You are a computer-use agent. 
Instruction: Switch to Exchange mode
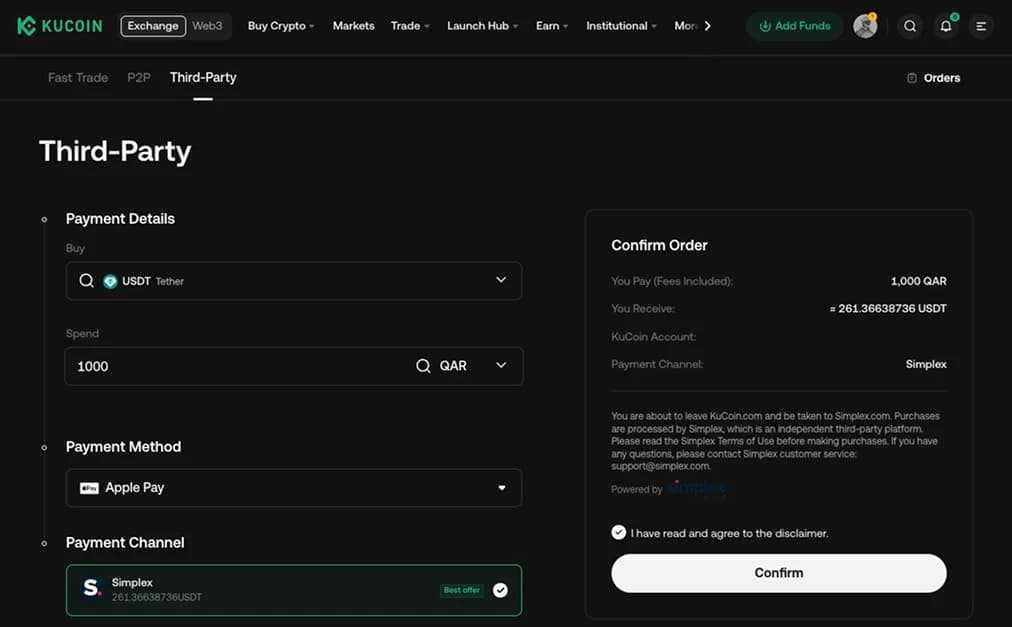pyautogui.click(x=153, y=26)
